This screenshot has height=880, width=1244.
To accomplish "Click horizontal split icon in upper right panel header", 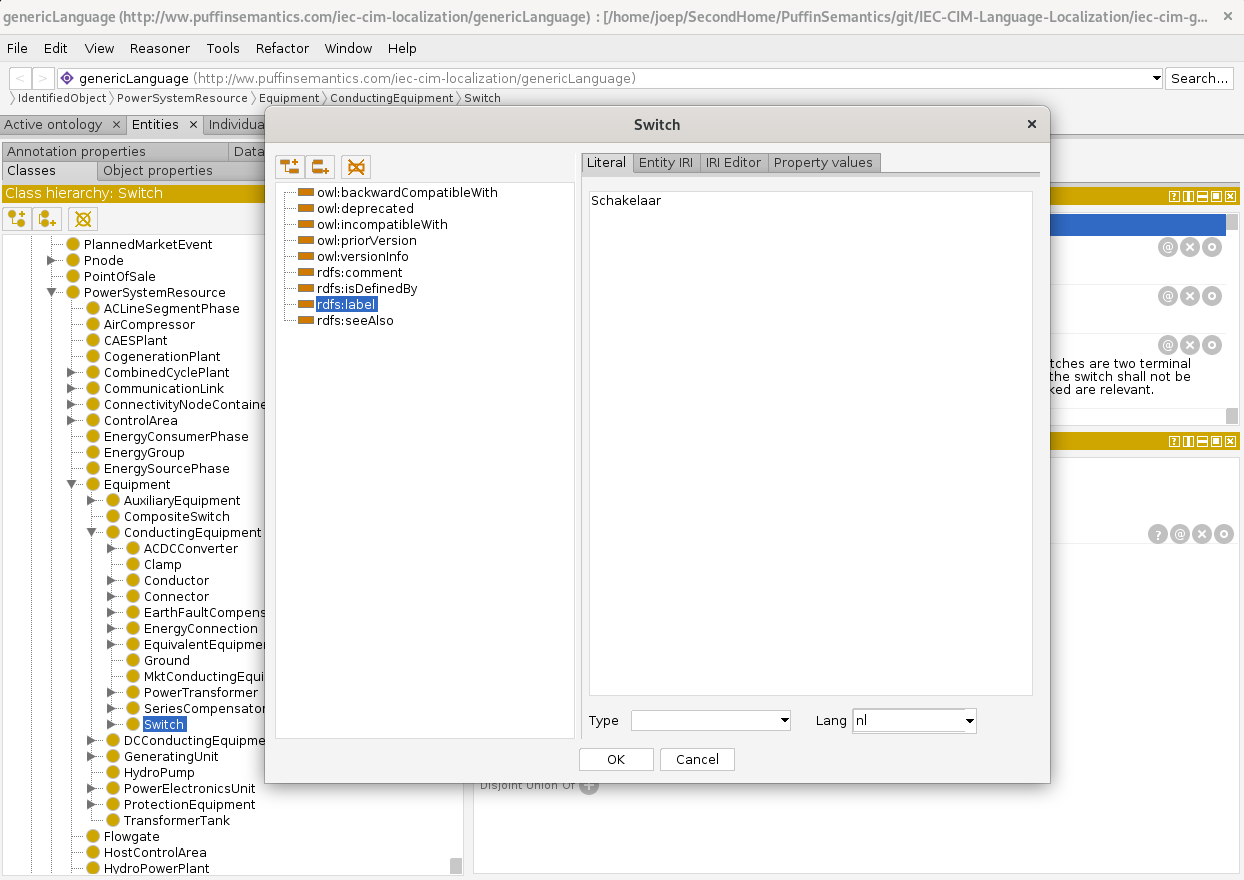I will coord(1203,197).
